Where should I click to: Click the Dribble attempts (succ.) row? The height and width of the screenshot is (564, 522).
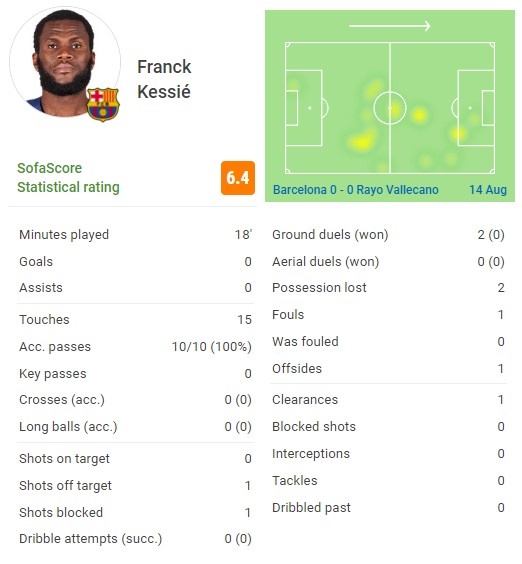(x=135, y=539)
